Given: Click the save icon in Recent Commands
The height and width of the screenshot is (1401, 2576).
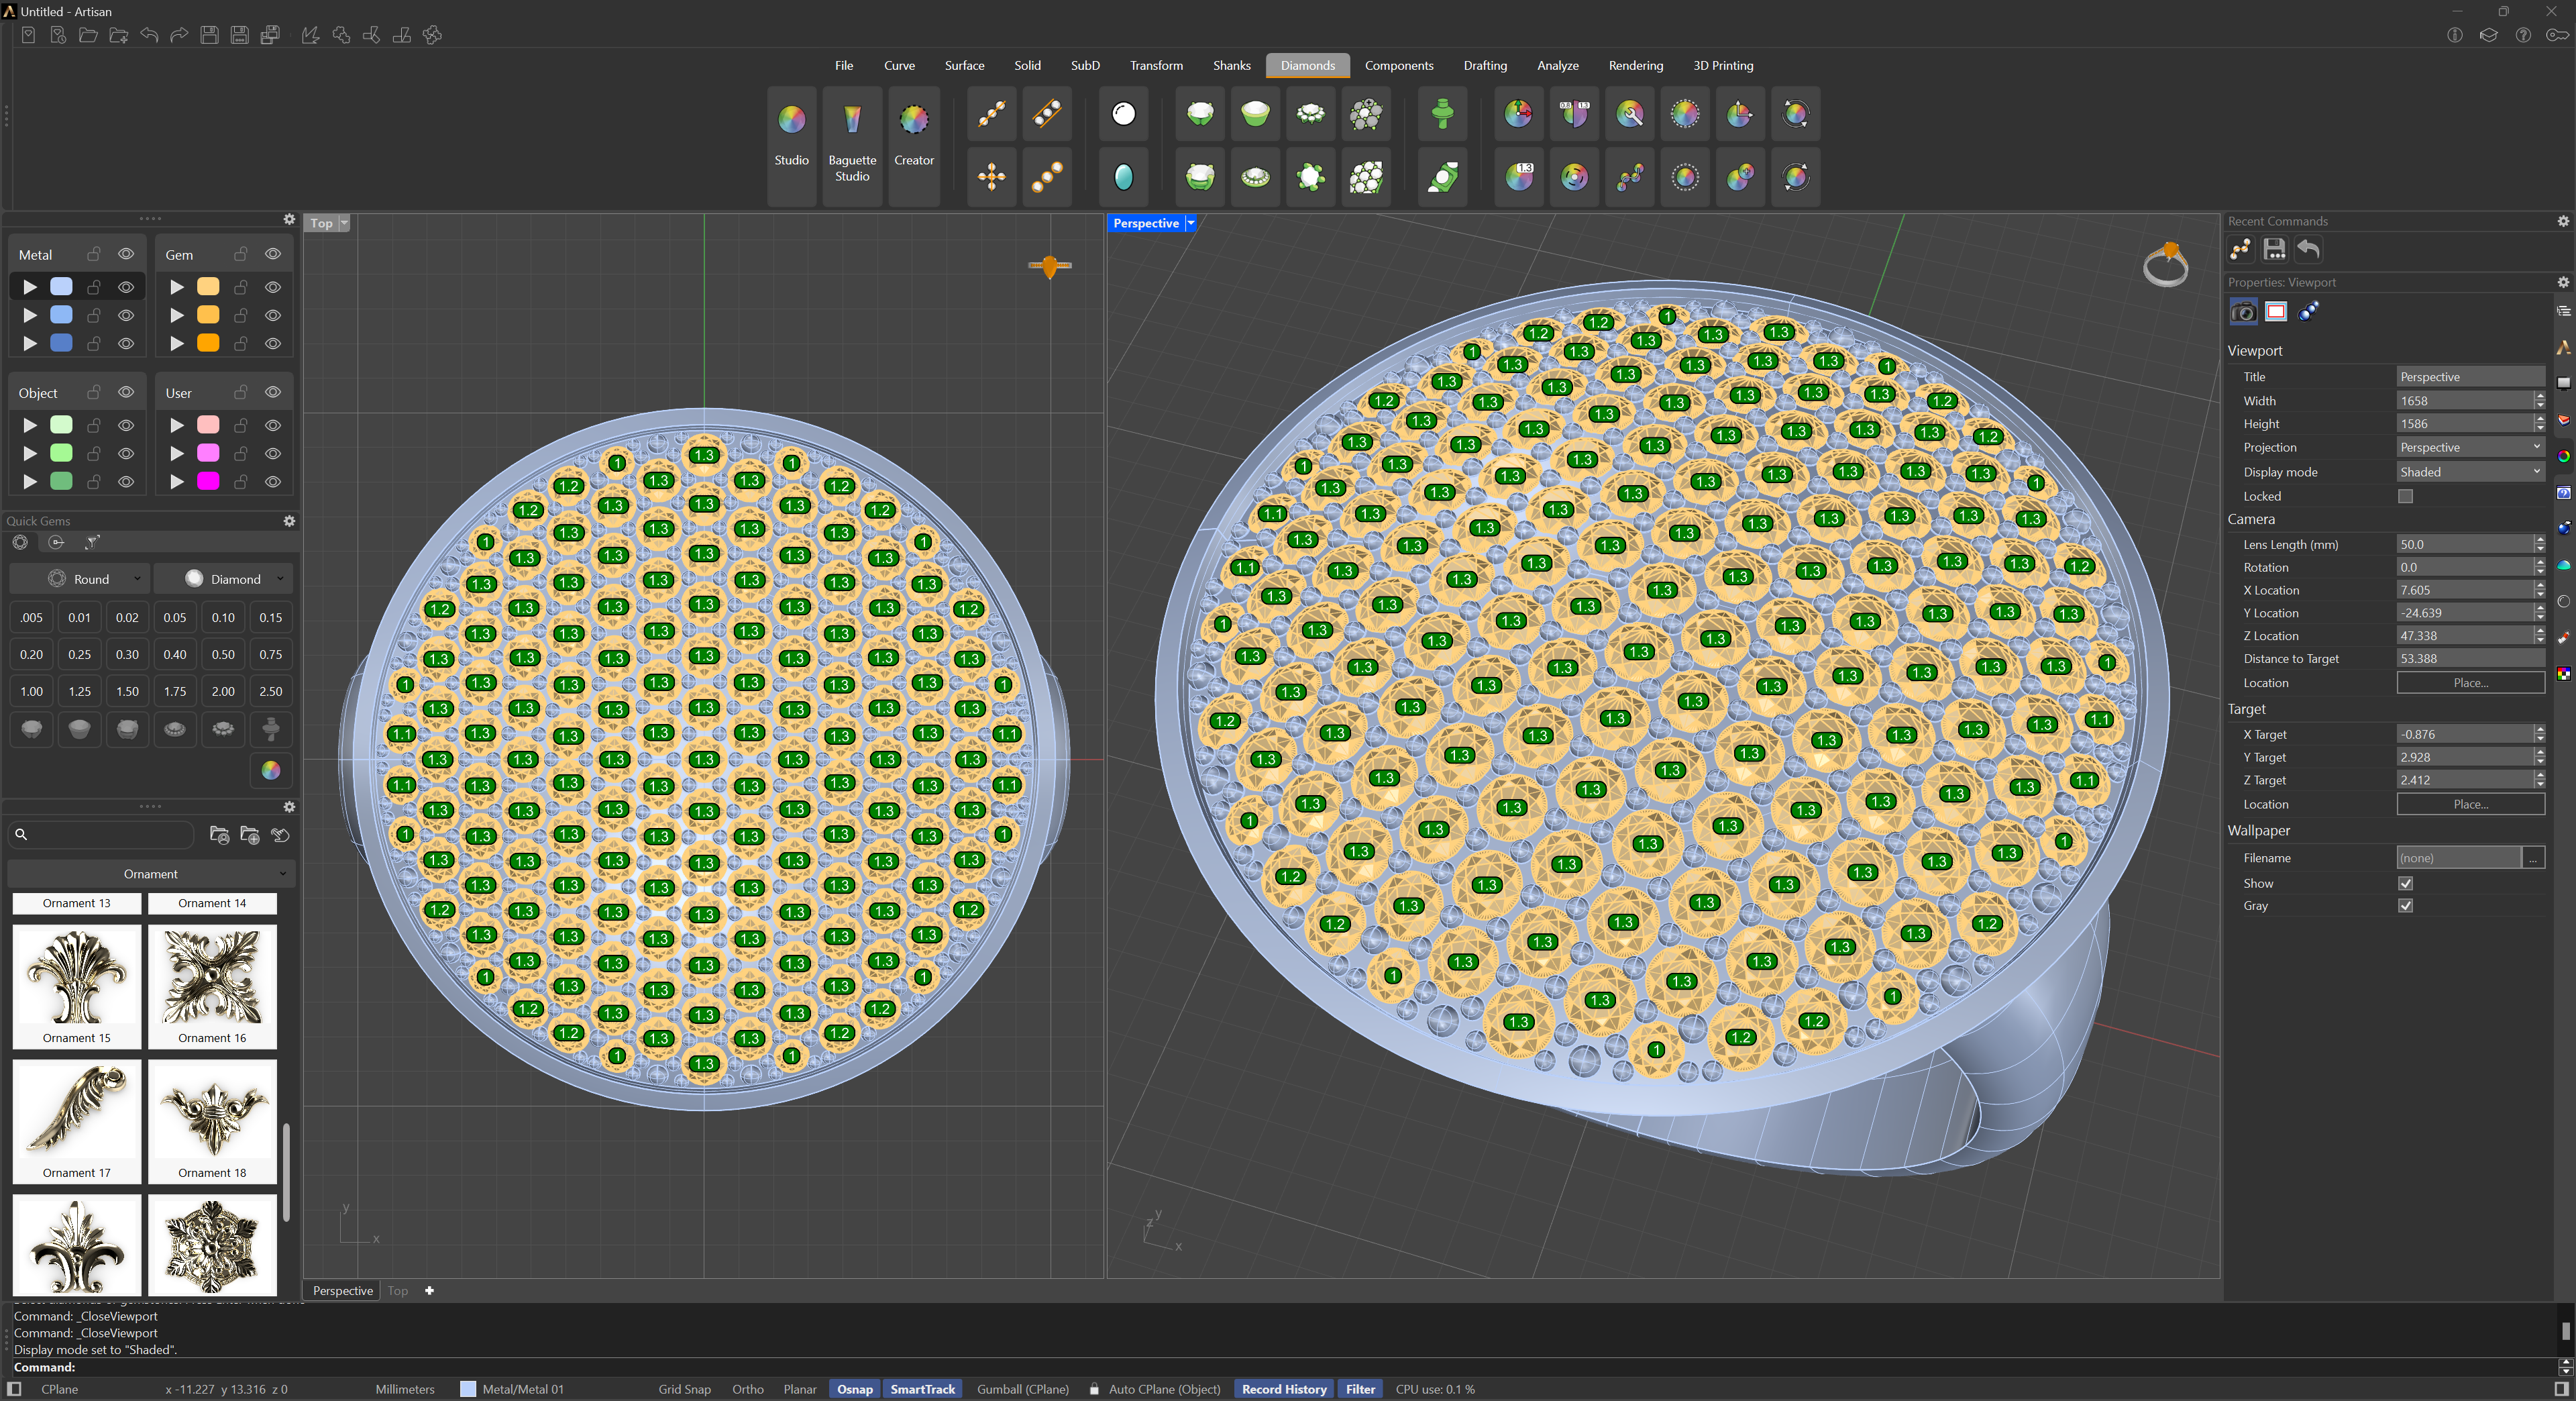Looking at the screenshot, I should tap(2274, 249).
